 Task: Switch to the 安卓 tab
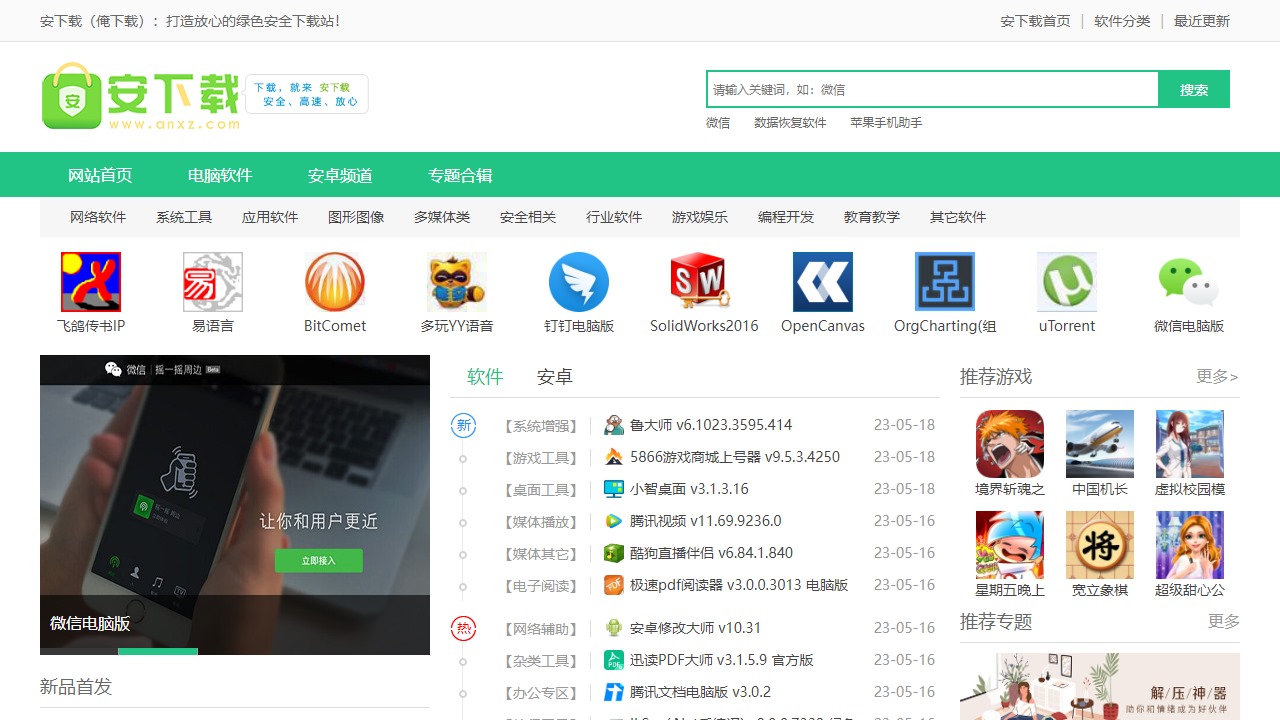pyautogui.click(x=553, y=377)
